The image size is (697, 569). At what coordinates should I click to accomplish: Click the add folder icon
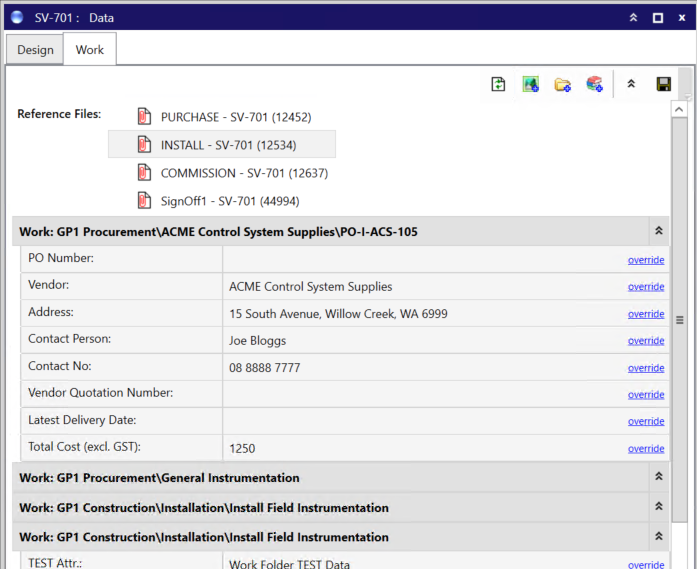tap(562, 85)
